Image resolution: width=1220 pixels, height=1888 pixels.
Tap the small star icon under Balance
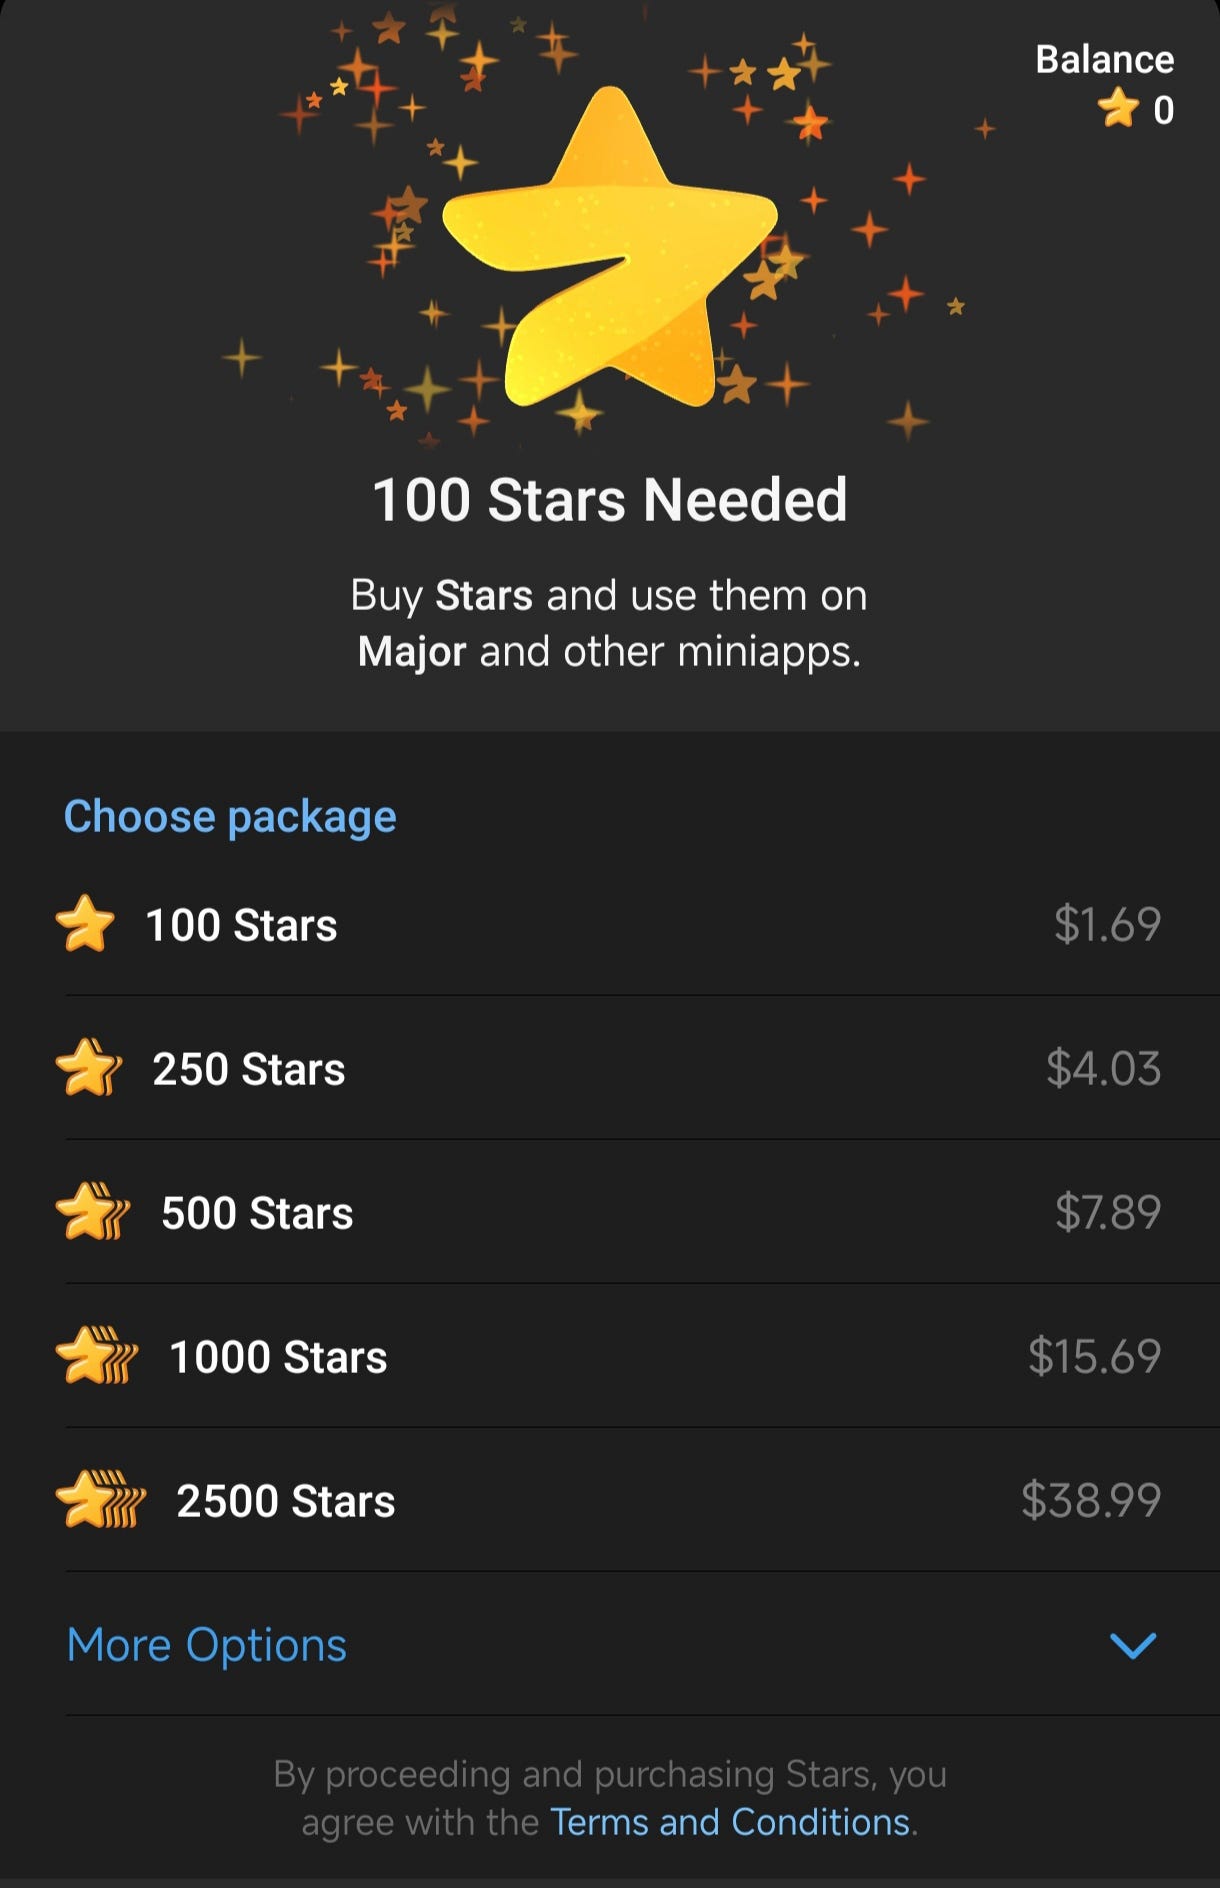point(1118,108)
